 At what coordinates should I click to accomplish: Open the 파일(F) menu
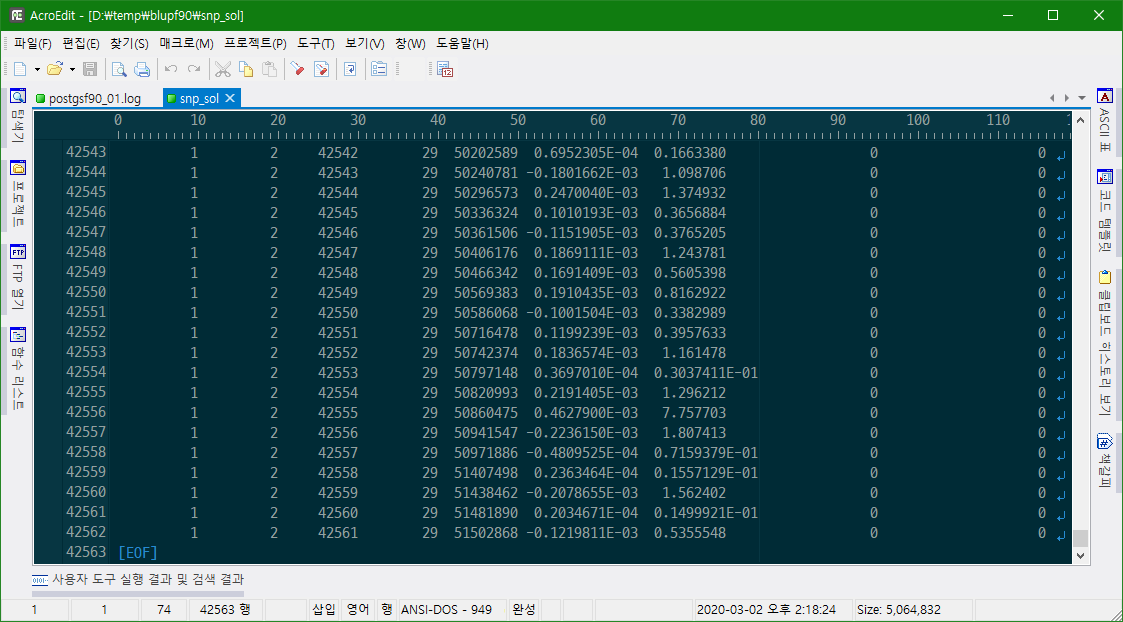click(33, 44)
